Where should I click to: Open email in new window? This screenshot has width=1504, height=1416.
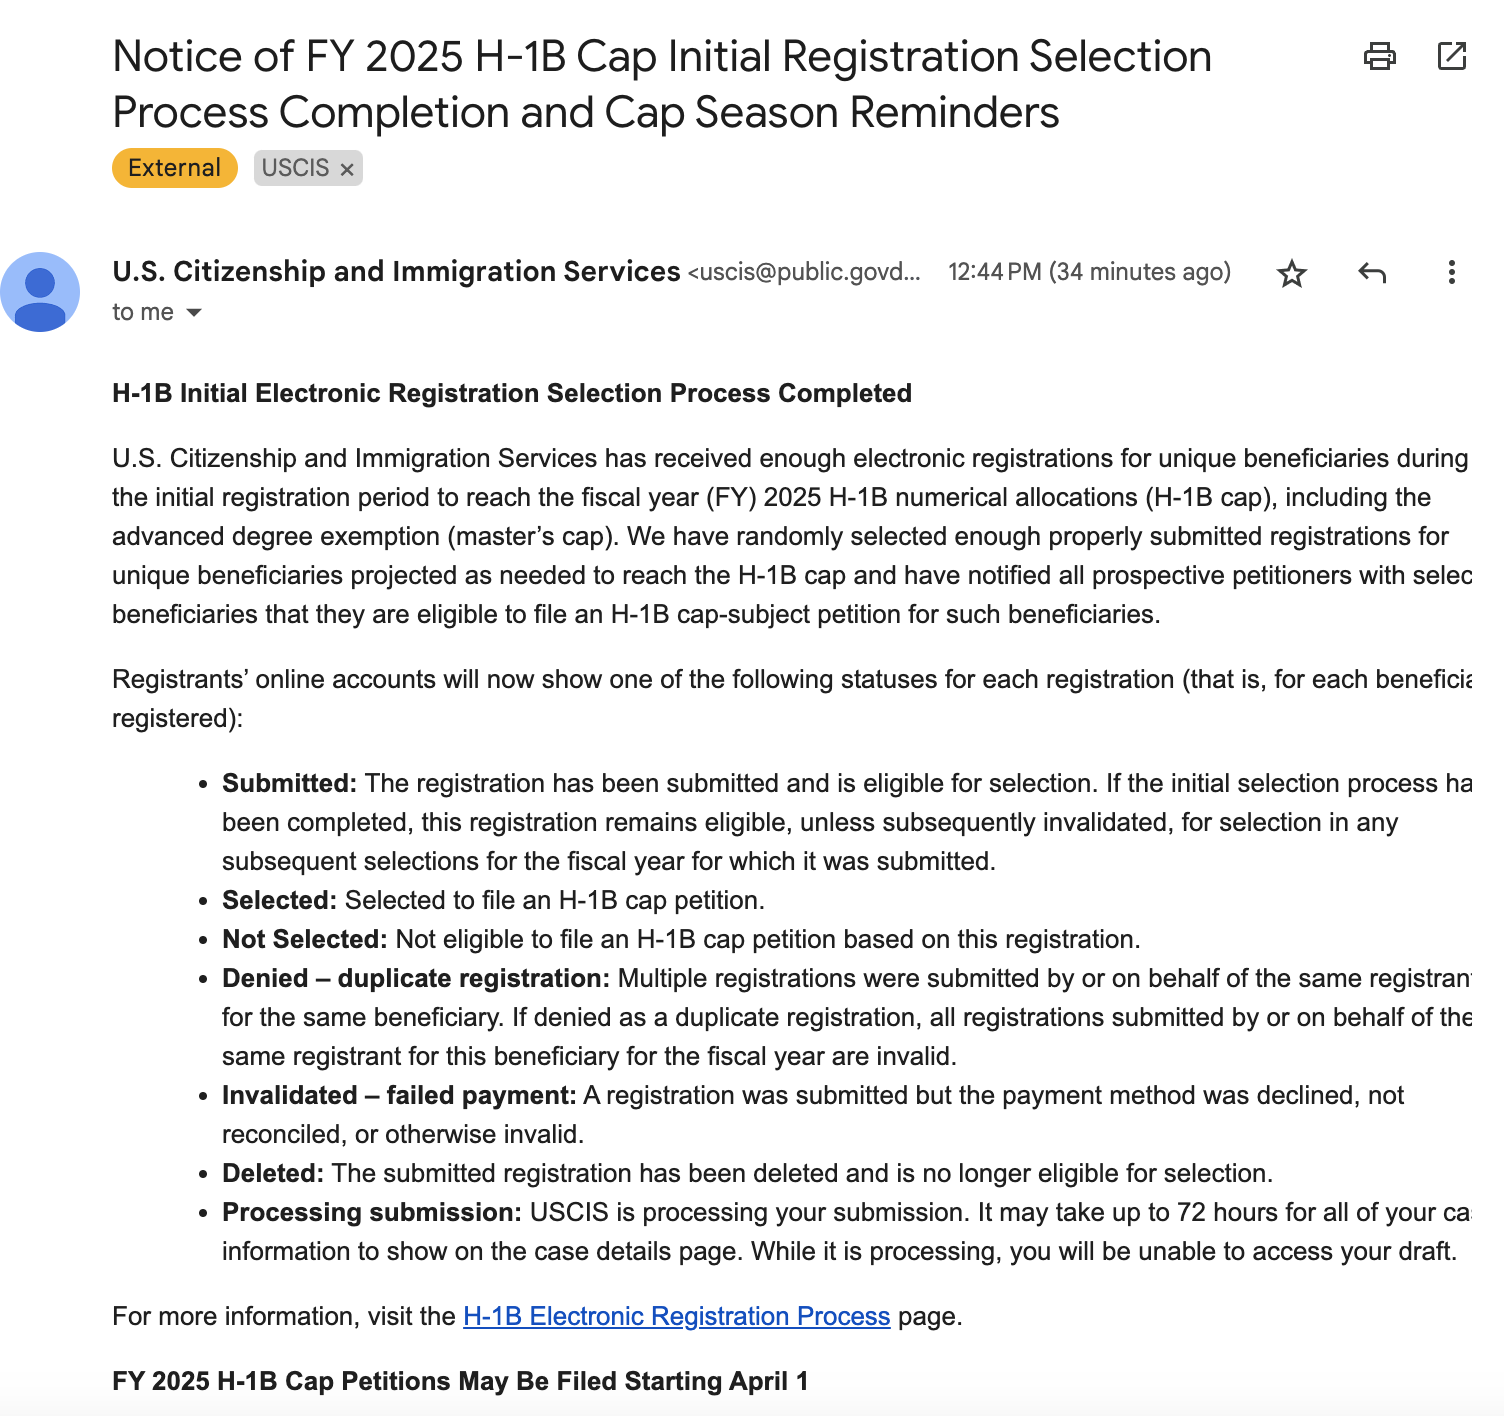(x=1451, y=57)
